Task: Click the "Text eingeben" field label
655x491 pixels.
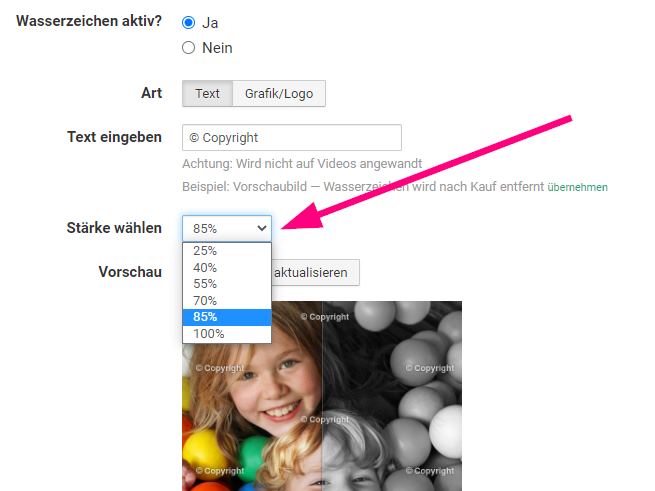Action: [114, 137]
